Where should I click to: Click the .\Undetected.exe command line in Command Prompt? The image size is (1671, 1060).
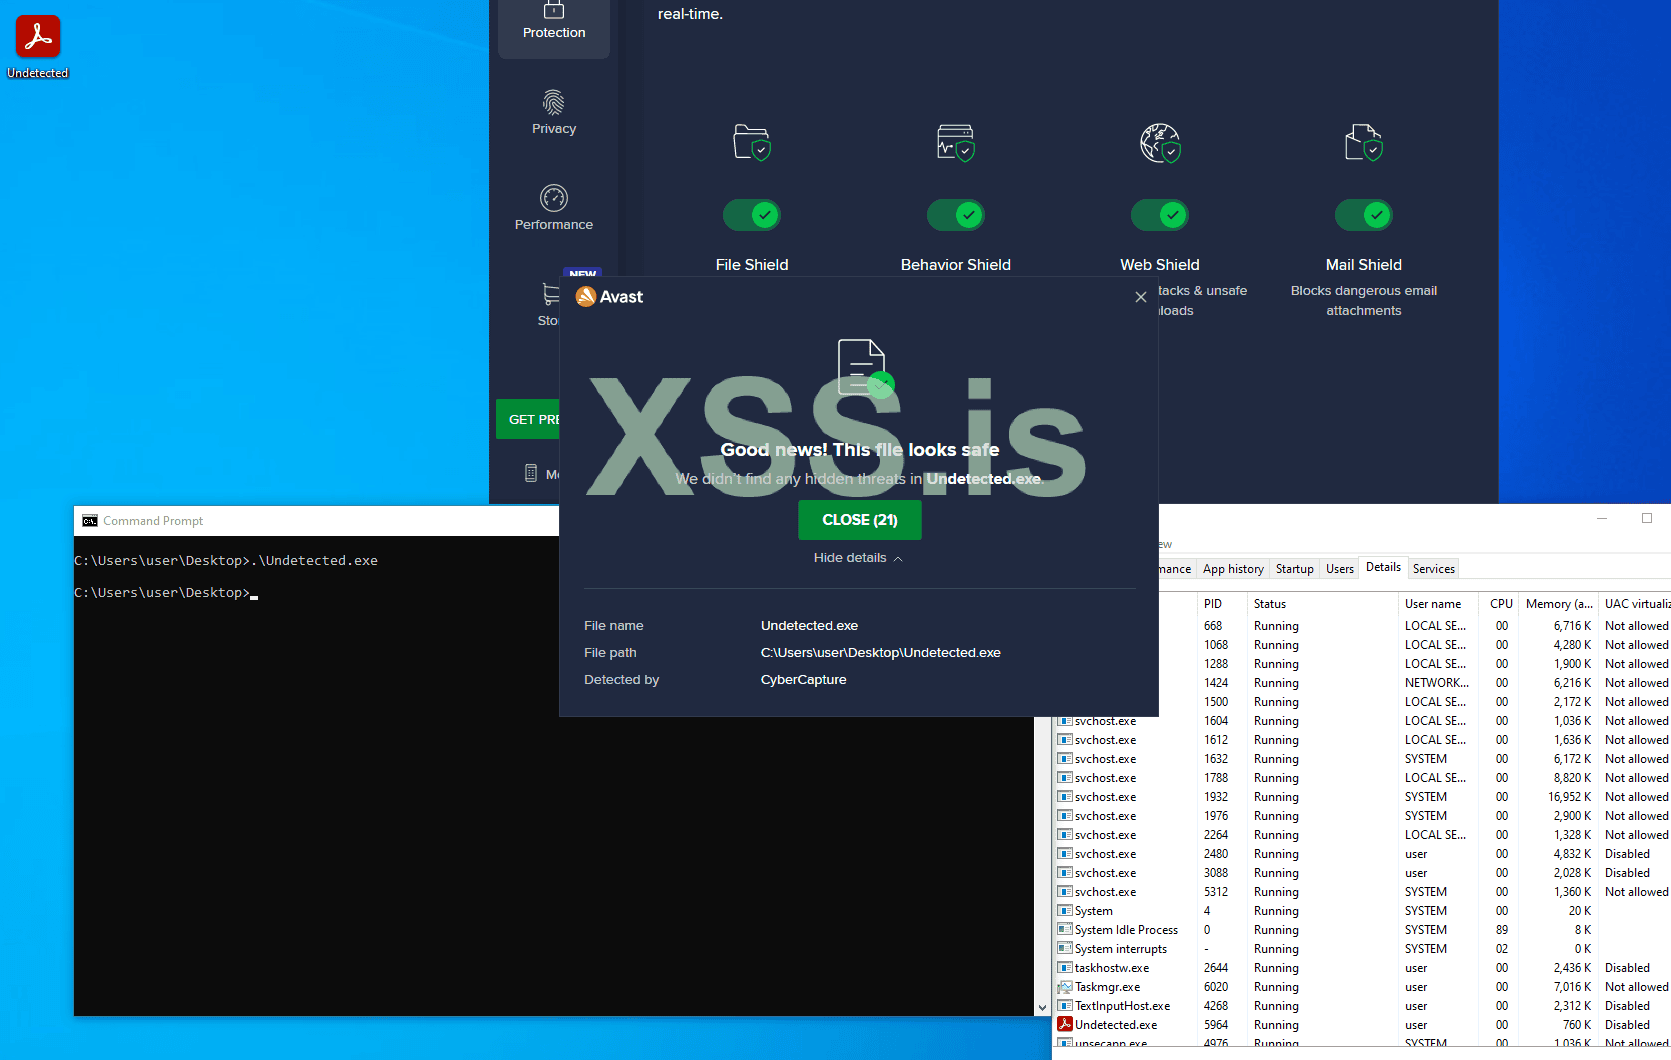coord(314,561)
